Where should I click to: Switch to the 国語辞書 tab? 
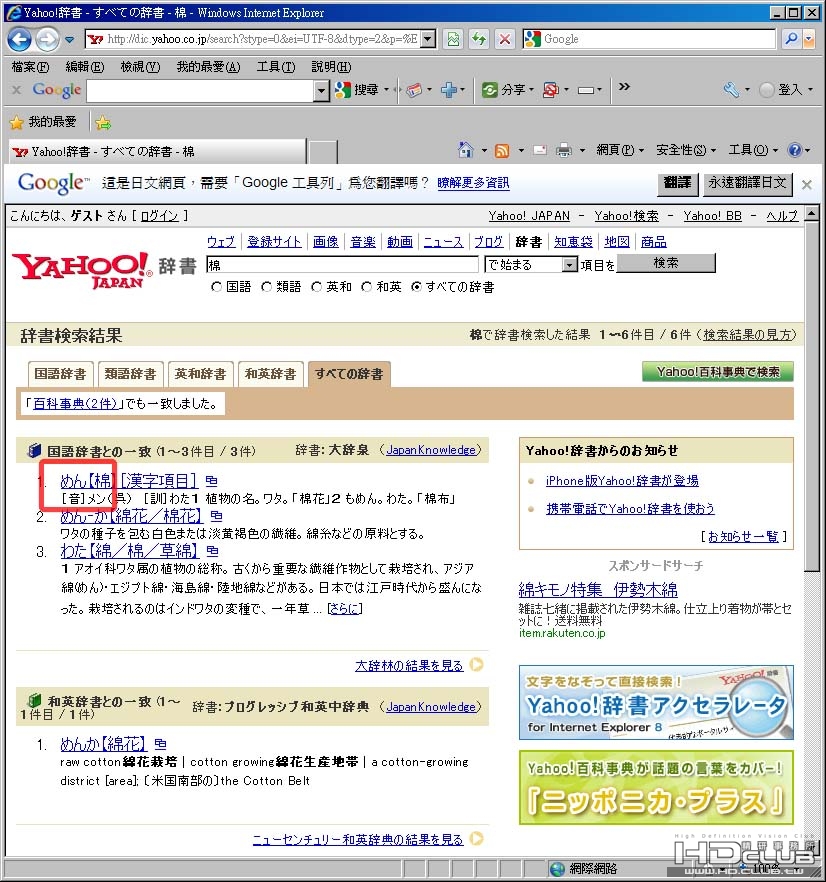tap(60, 374)
